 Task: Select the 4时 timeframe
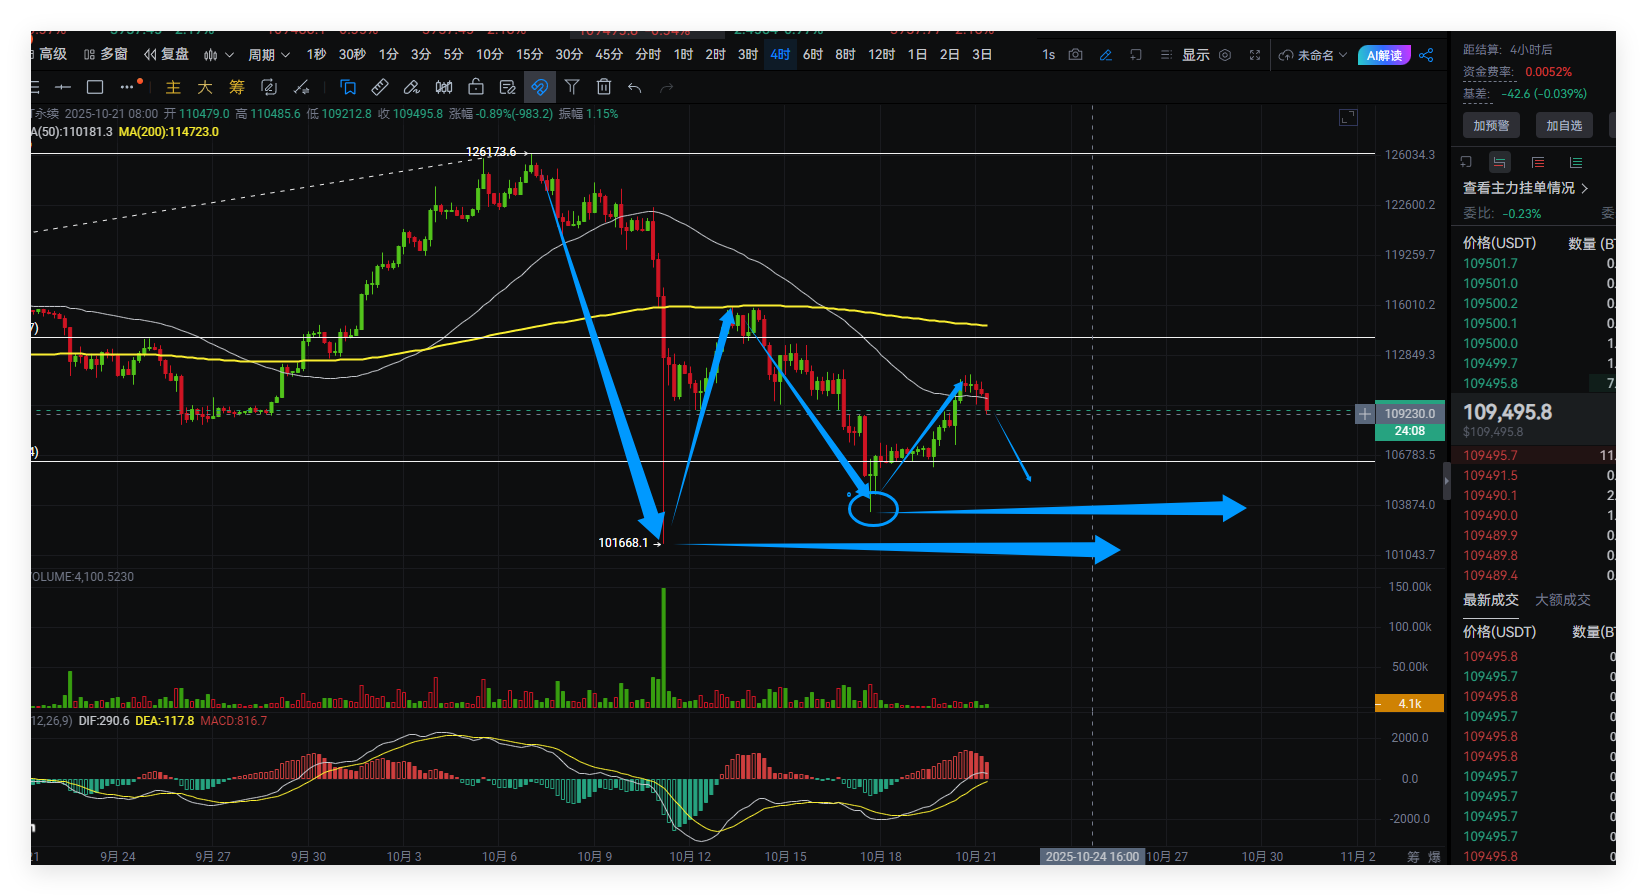780,55
